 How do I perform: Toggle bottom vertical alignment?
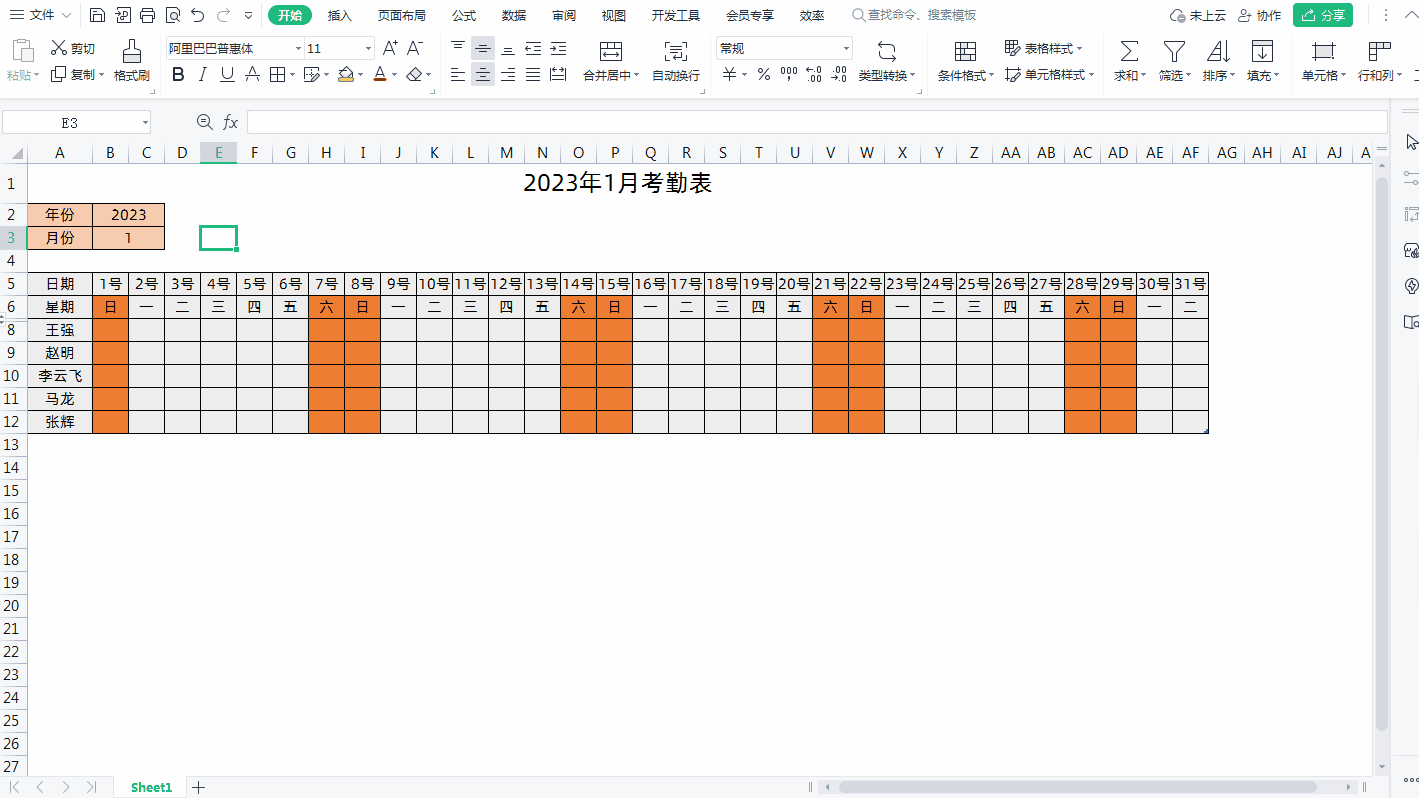click(508, 48)
